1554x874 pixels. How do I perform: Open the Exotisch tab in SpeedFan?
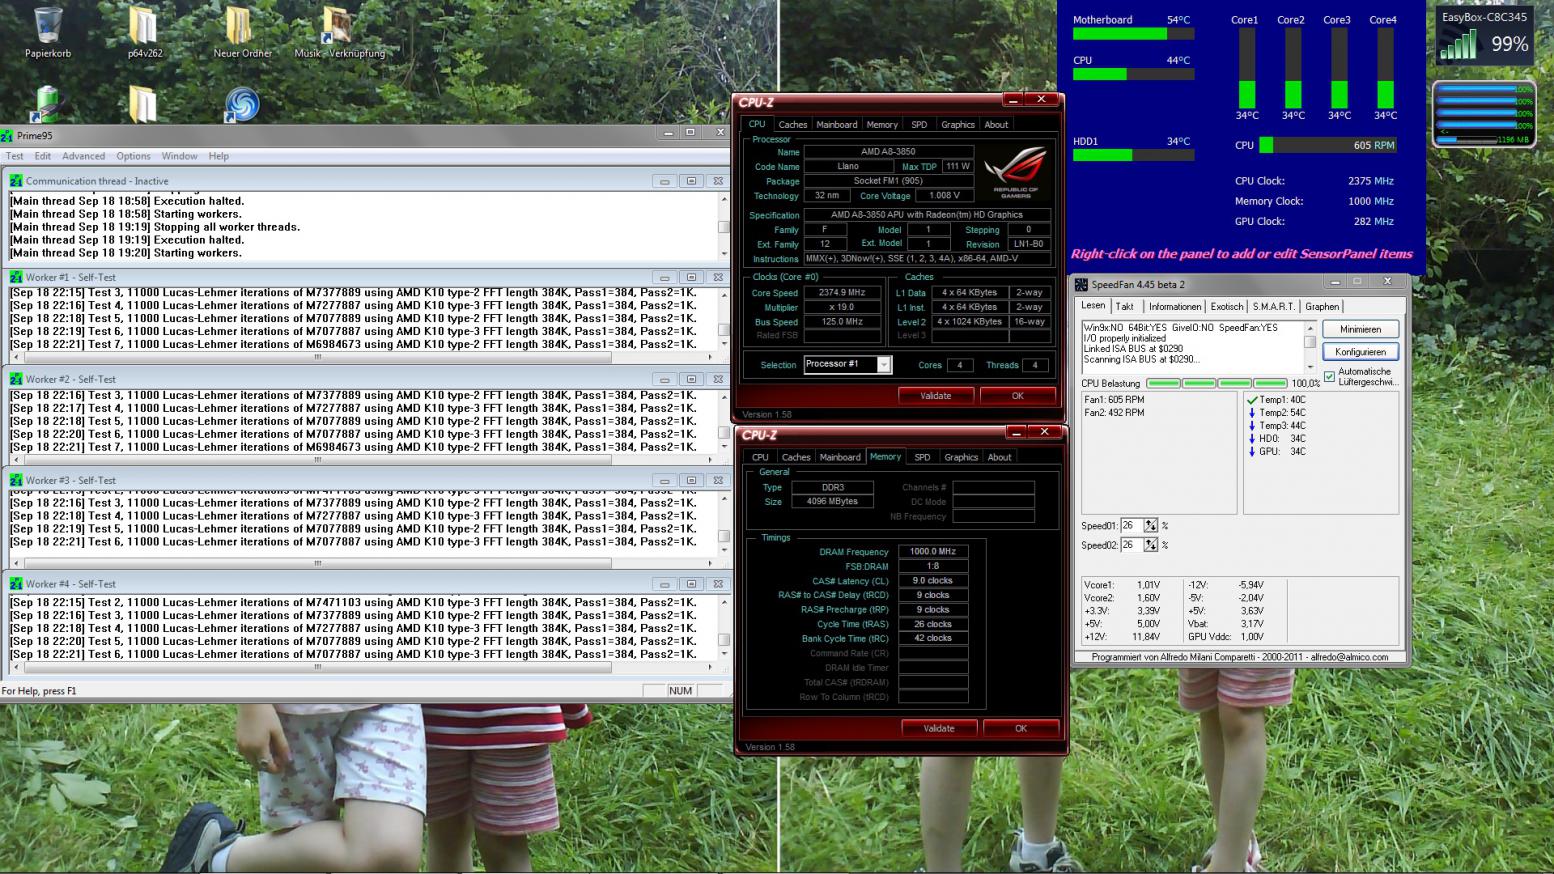(x=1227, y=307)
